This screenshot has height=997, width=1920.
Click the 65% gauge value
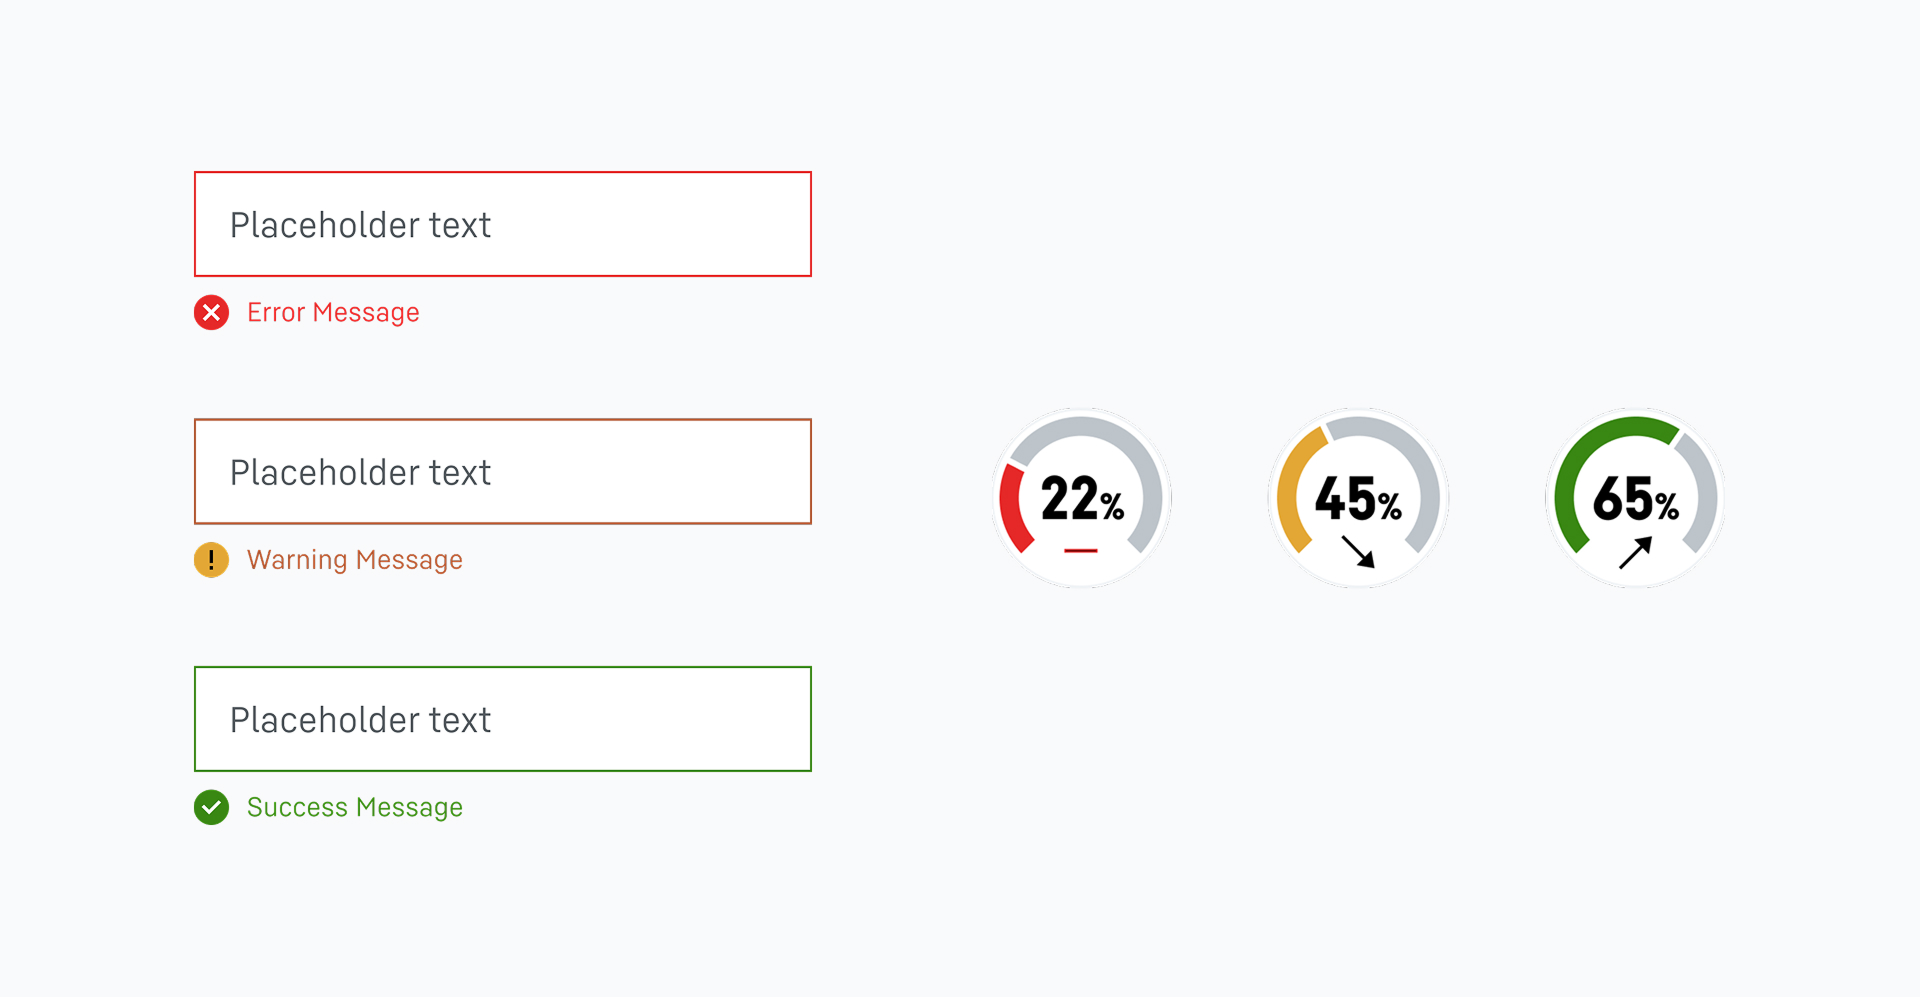[1635, 499]
